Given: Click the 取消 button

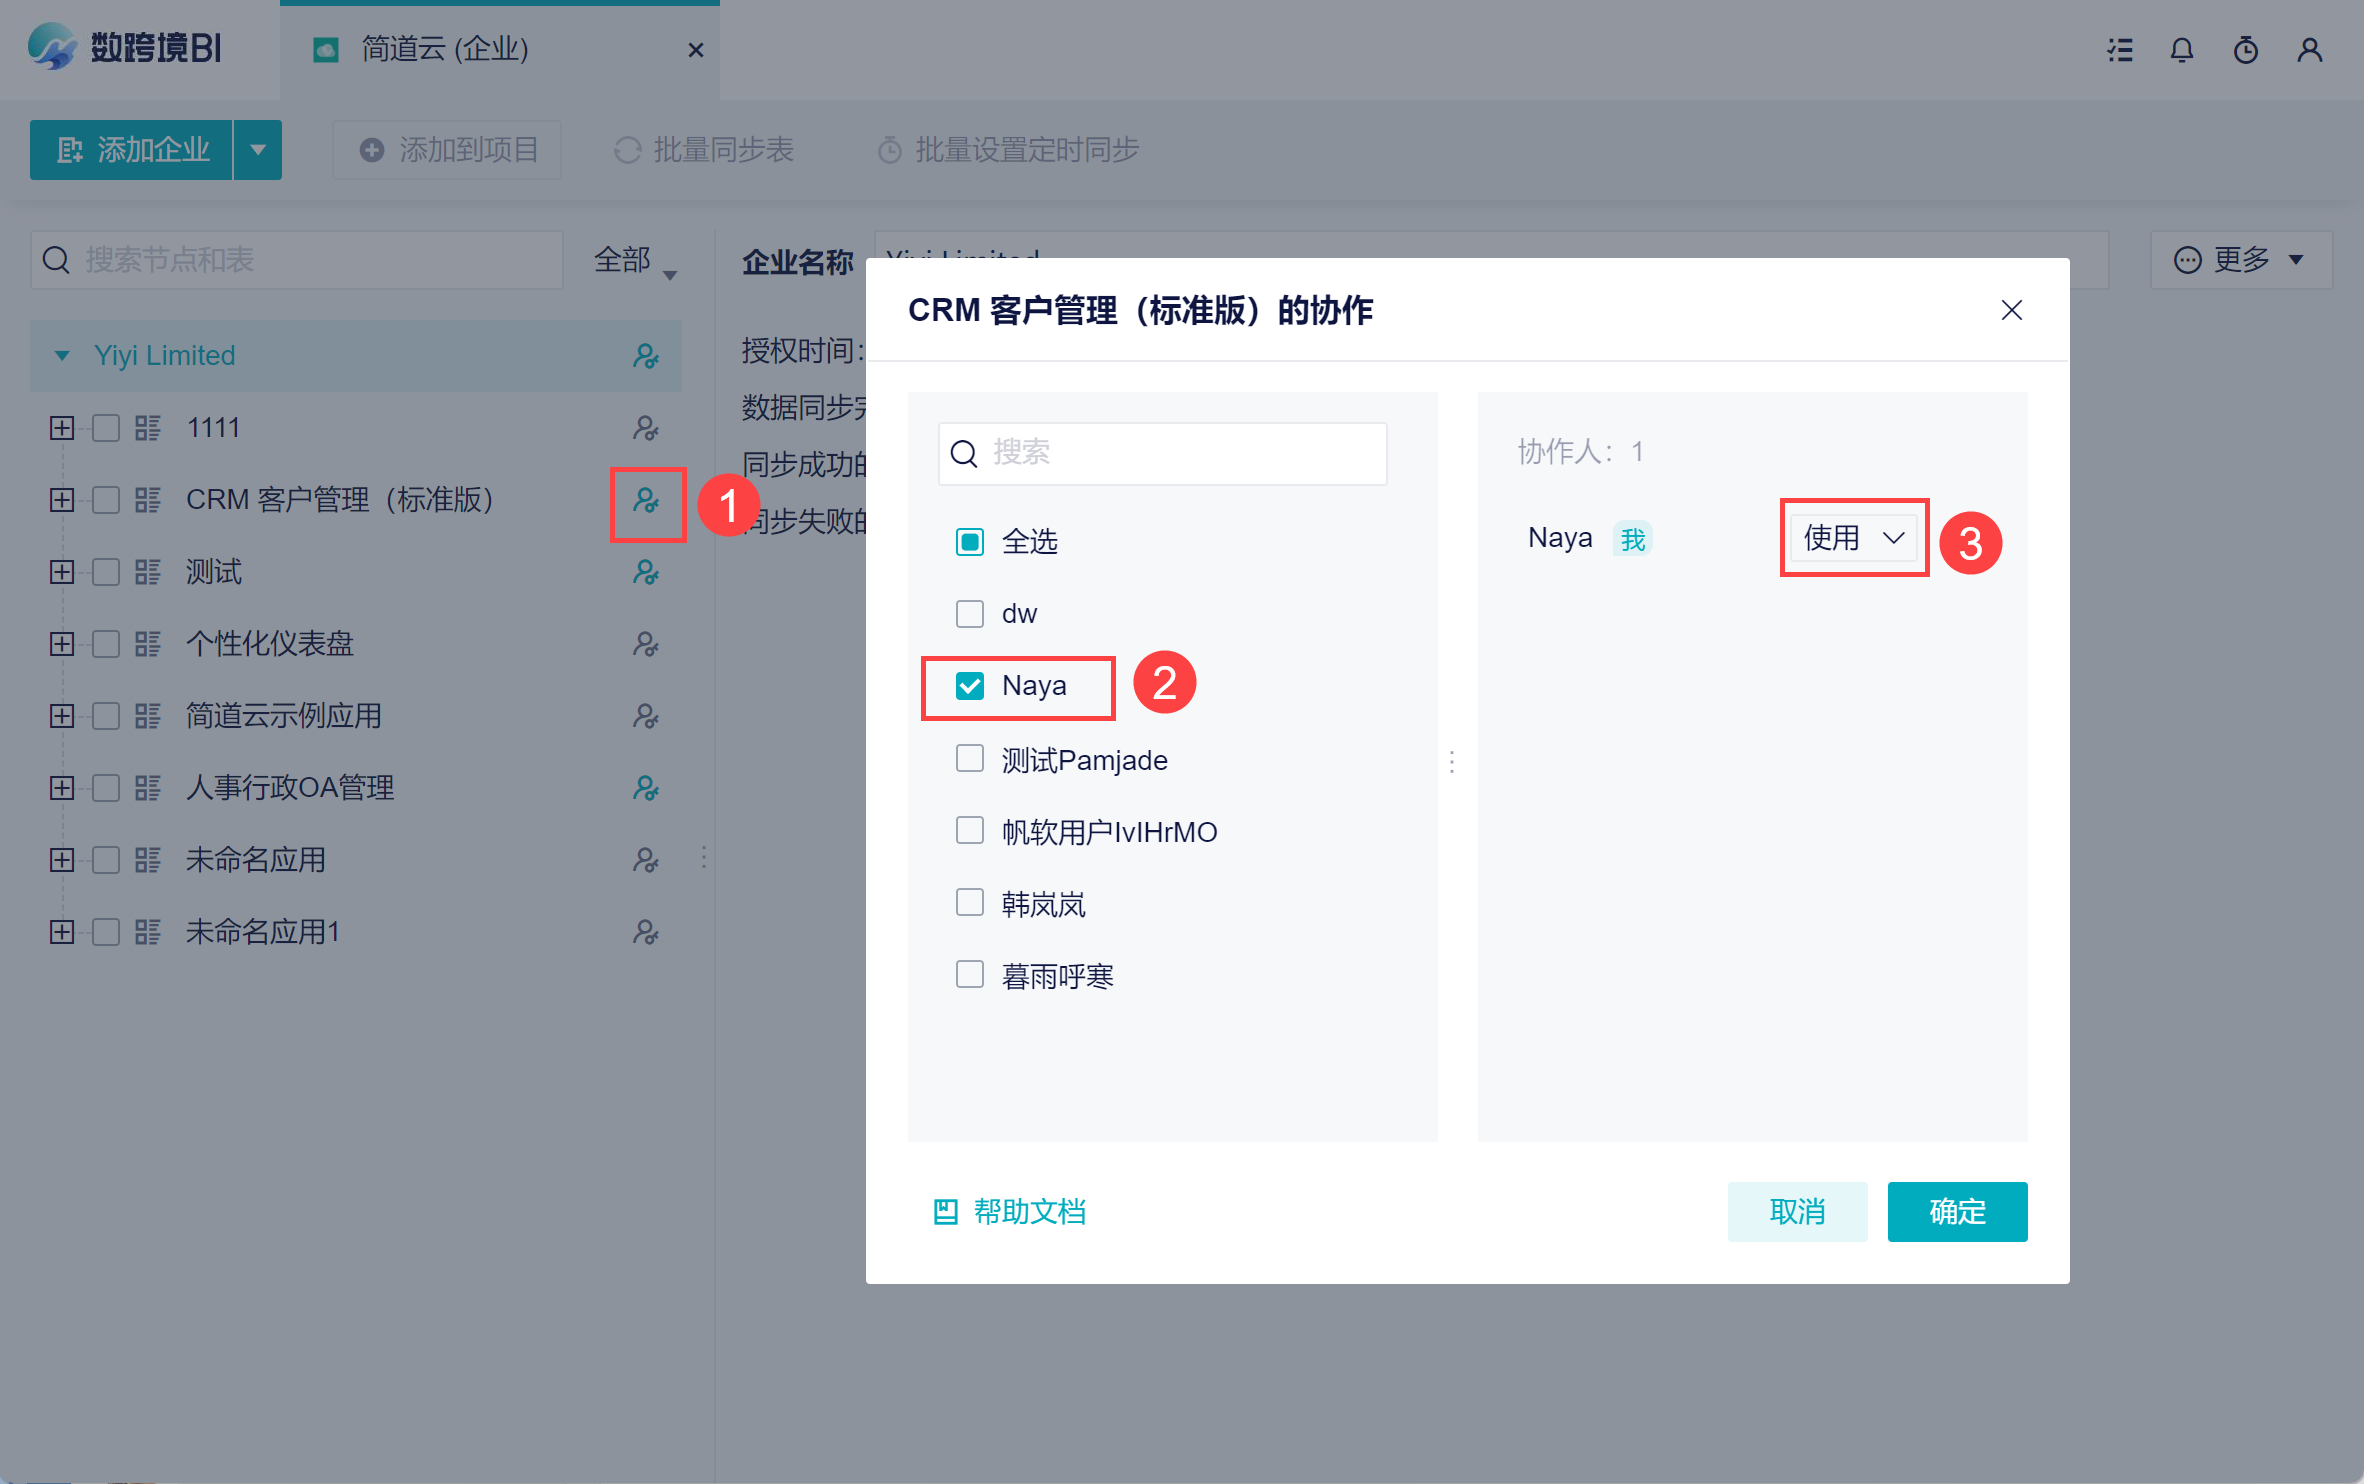Looking at the screenshot, I should tap(1796, 1211).
